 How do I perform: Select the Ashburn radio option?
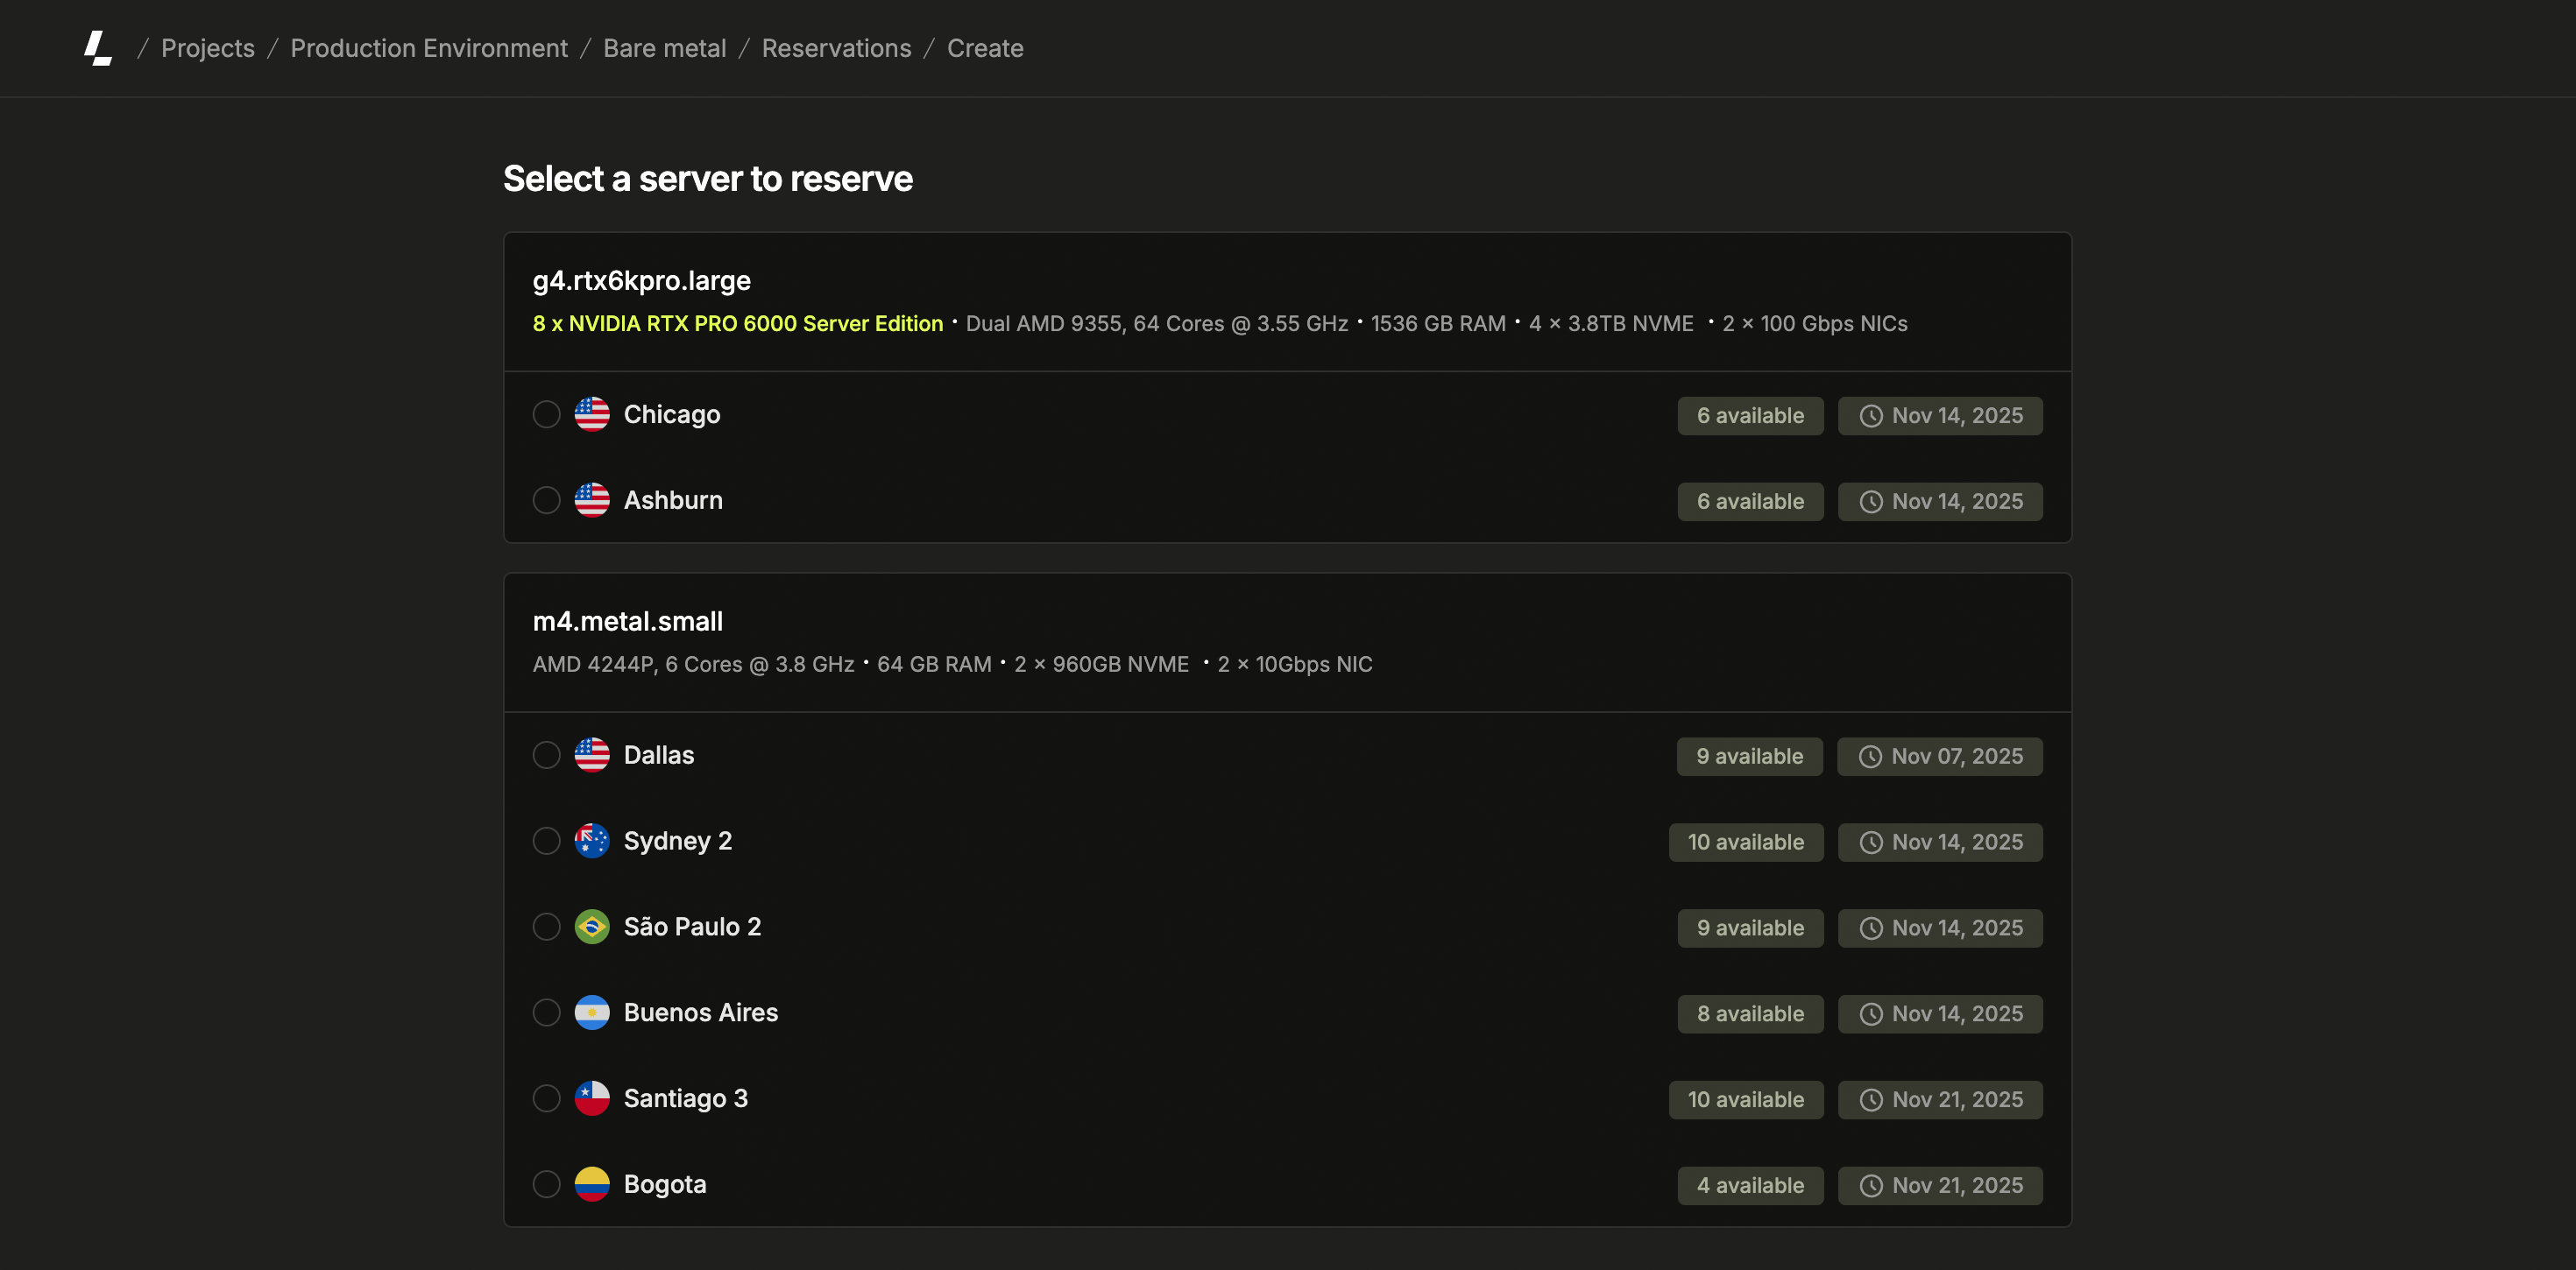[546, 500]
